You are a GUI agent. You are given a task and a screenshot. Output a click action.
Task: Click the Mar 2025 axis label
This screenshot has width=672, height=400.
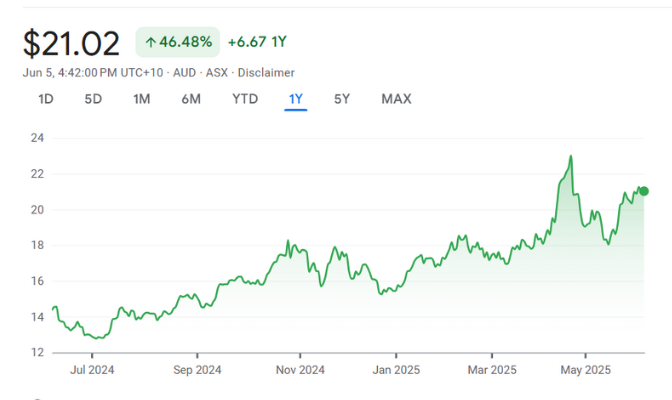click(491, 368)
